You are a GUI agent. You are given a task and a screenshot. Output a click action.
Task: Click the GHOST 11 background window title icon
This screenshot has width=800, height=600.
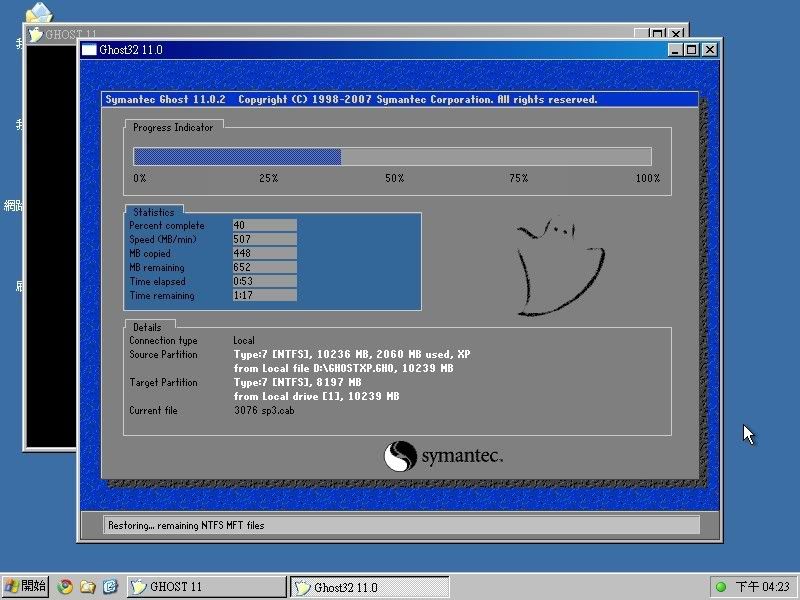coord(36,34)
